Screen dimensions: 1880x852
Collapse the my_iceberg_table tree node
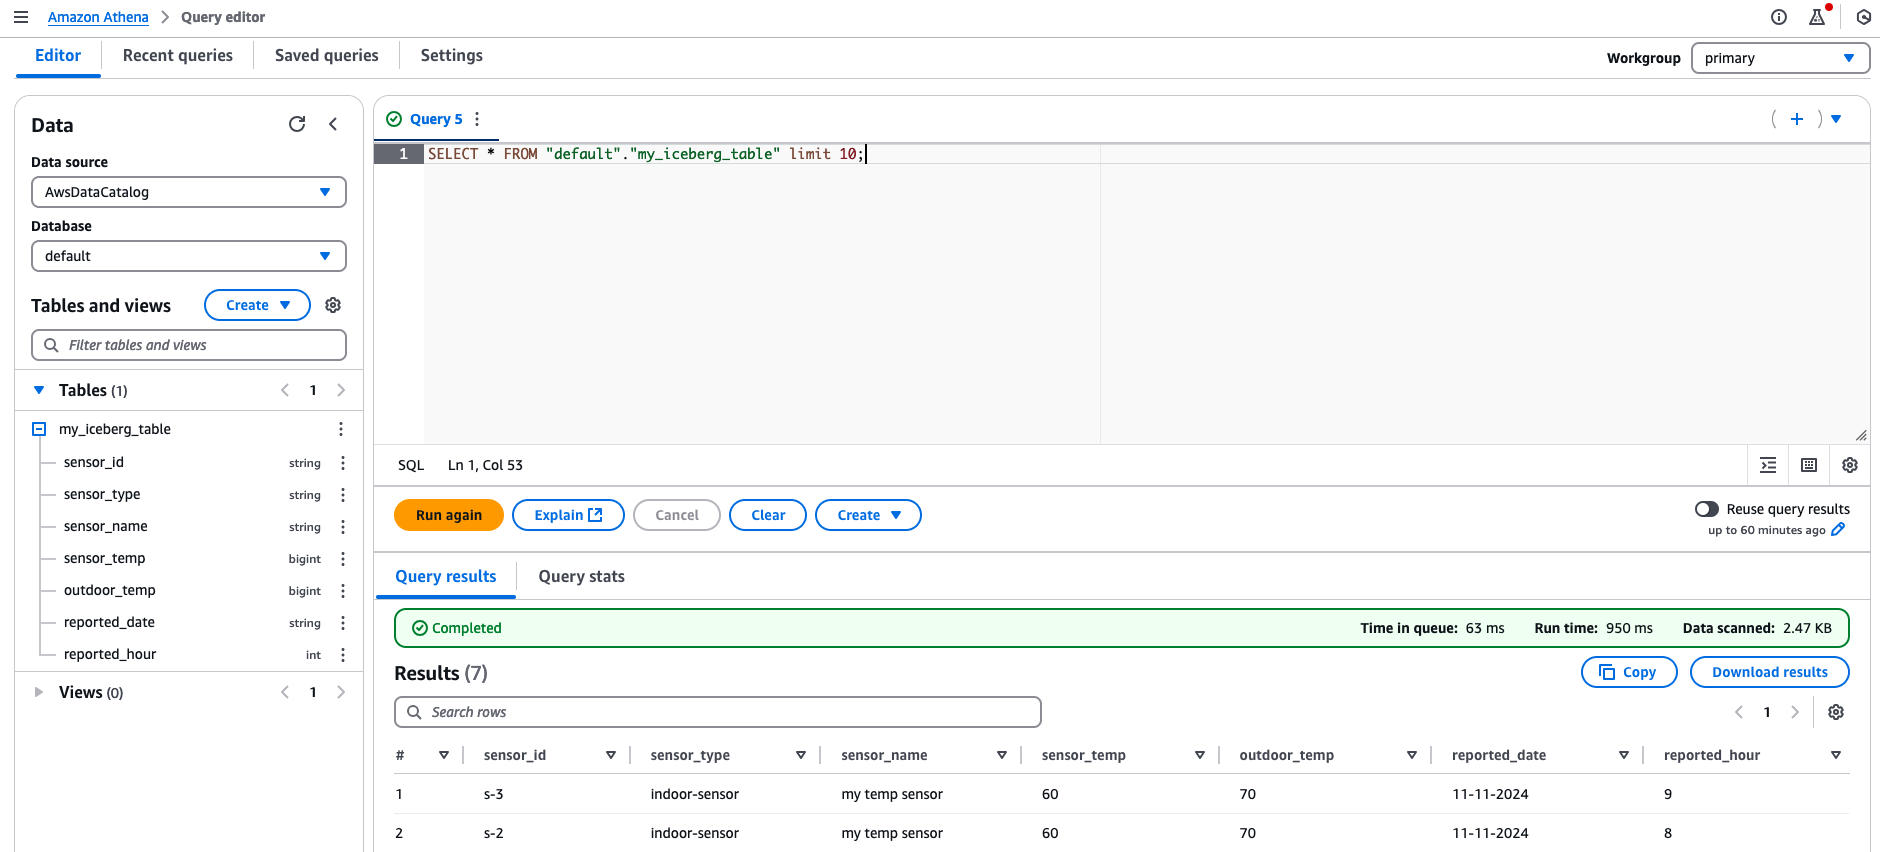39,429
